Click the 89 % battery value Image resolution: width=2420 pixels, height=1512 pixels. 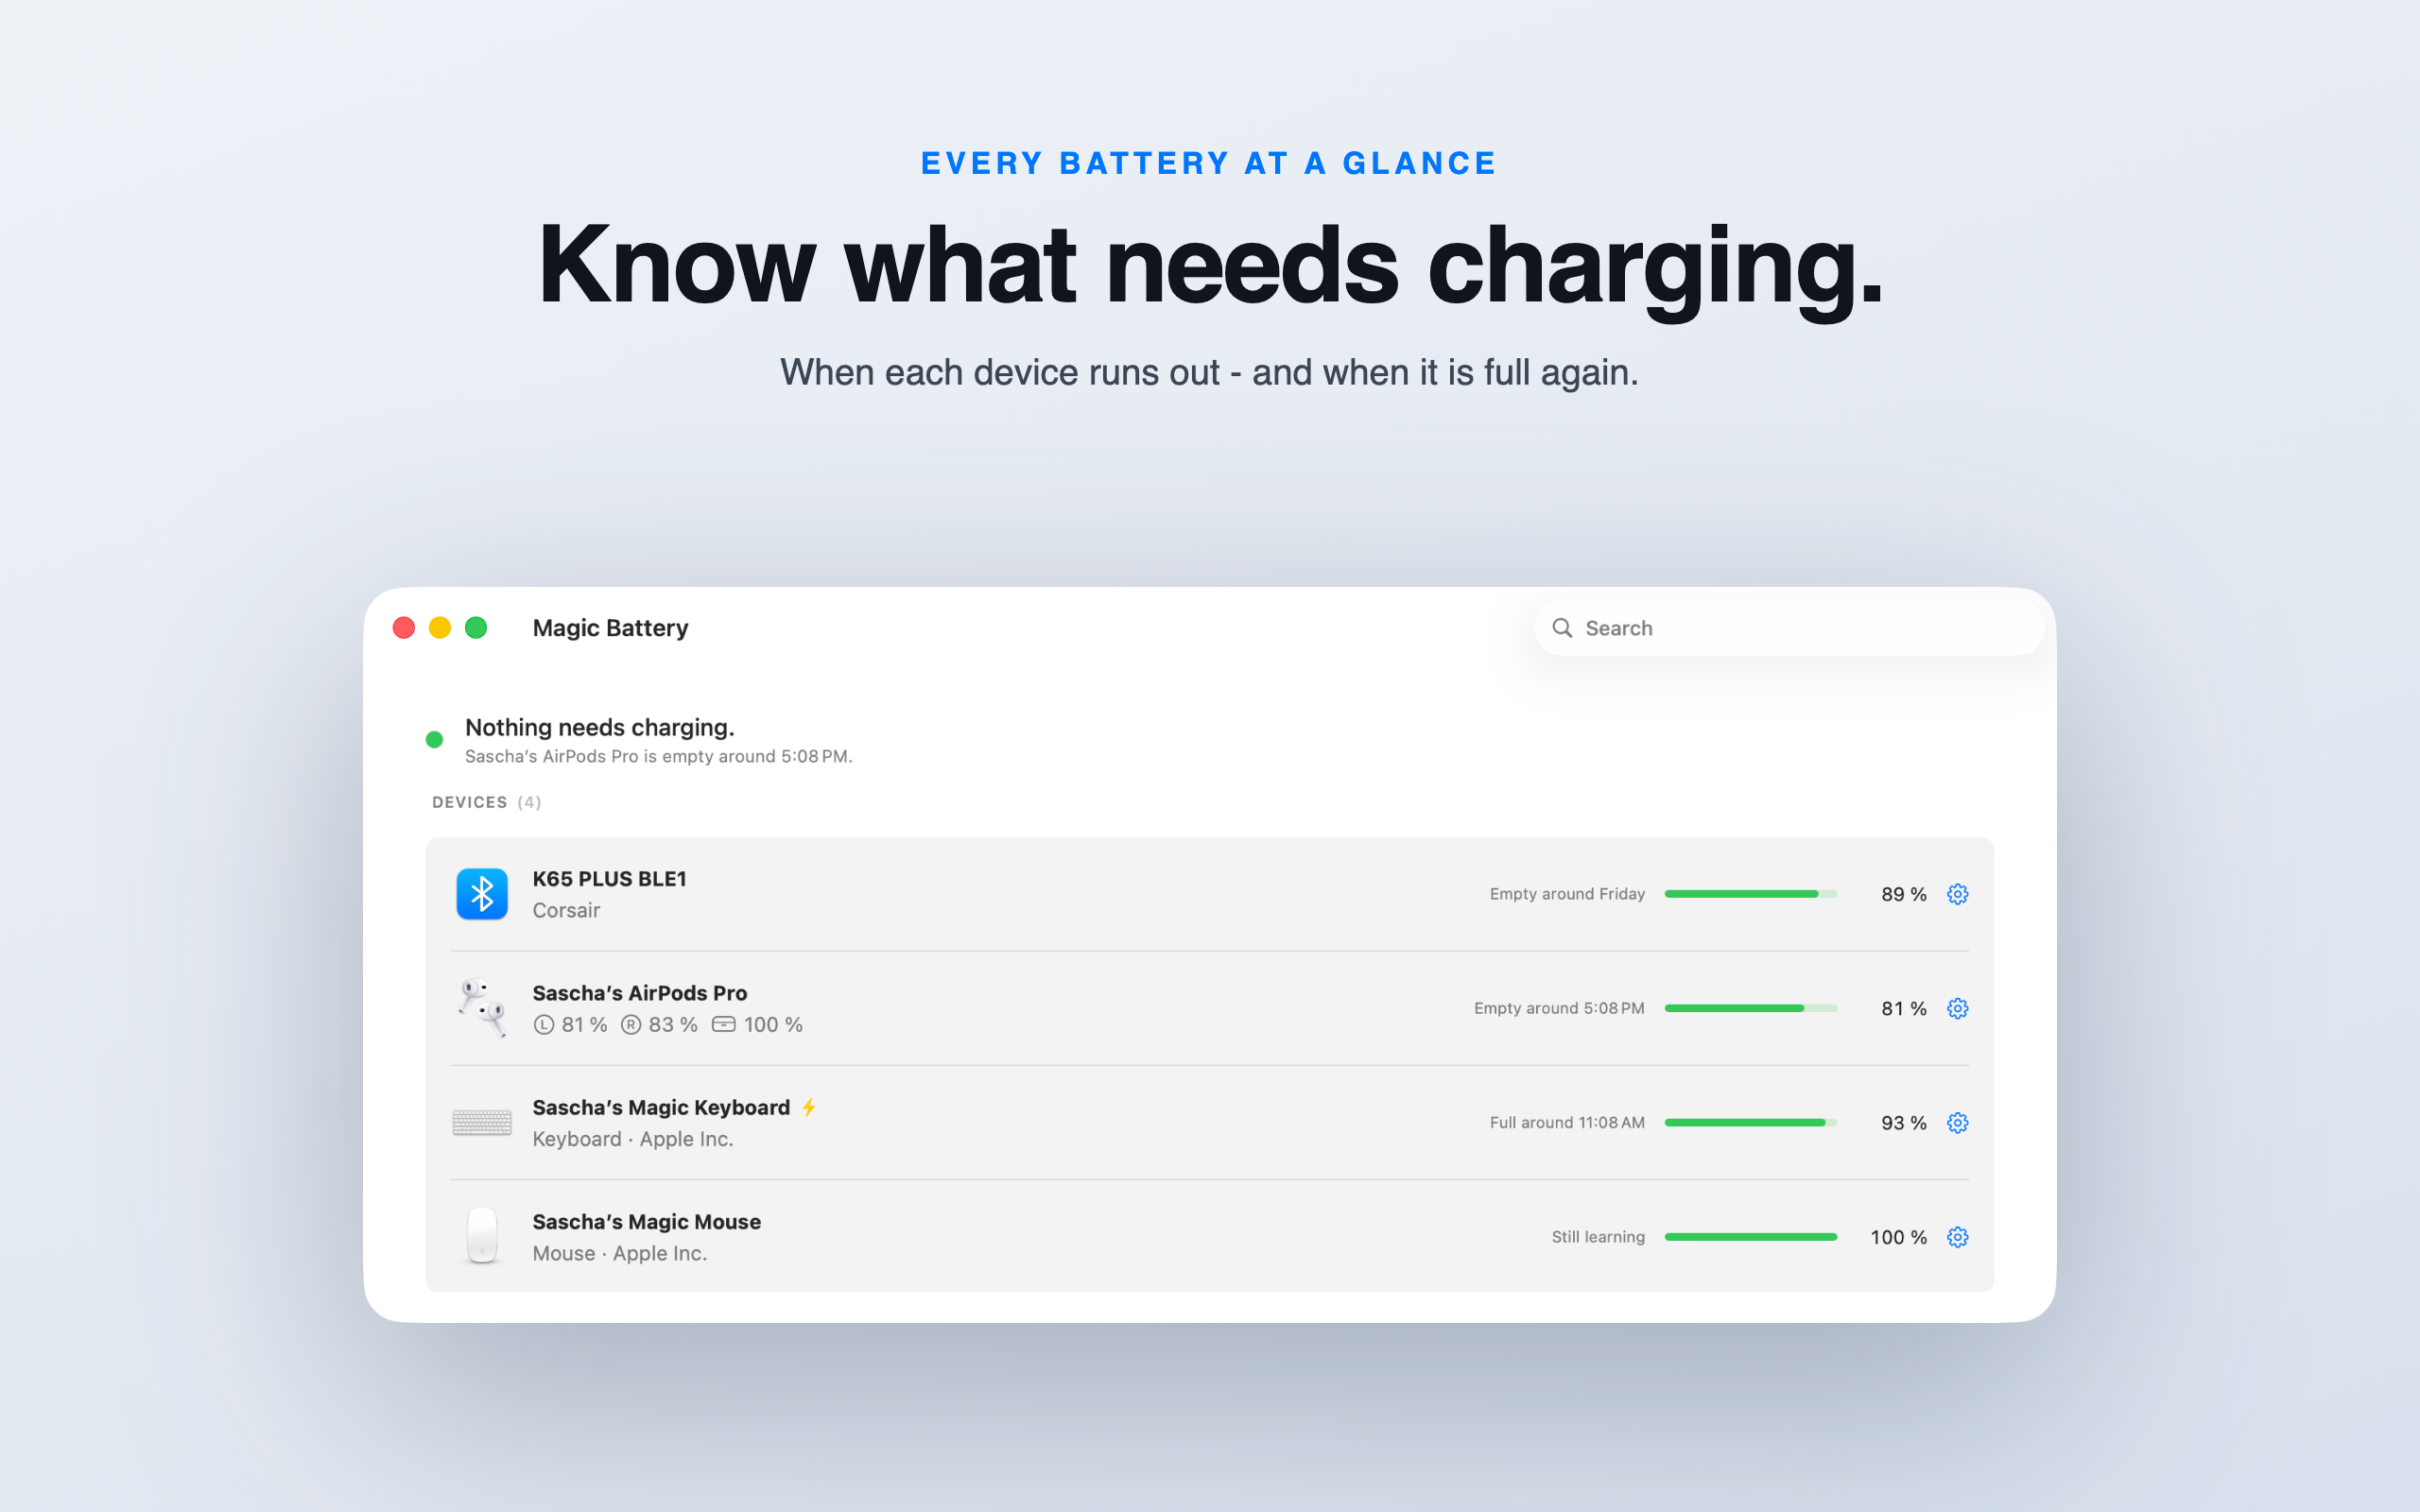[1904, 894]
